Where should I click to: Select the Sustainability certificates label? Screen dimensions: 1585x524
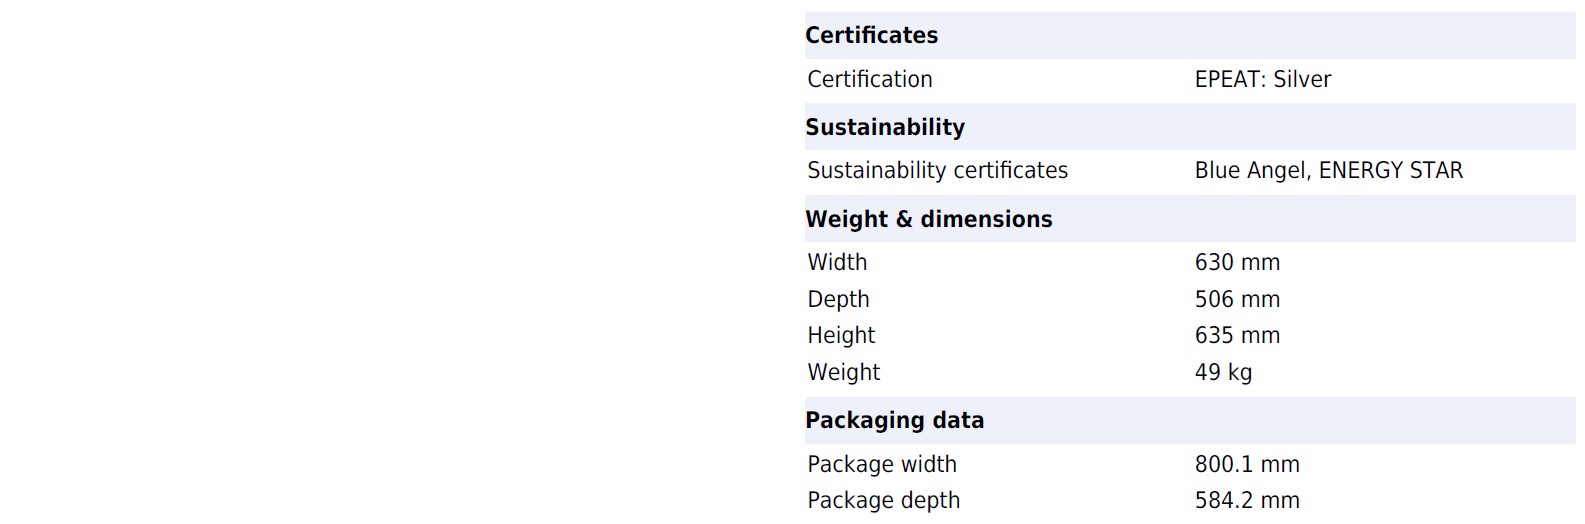pyautogui.click(x=937, y=171)
